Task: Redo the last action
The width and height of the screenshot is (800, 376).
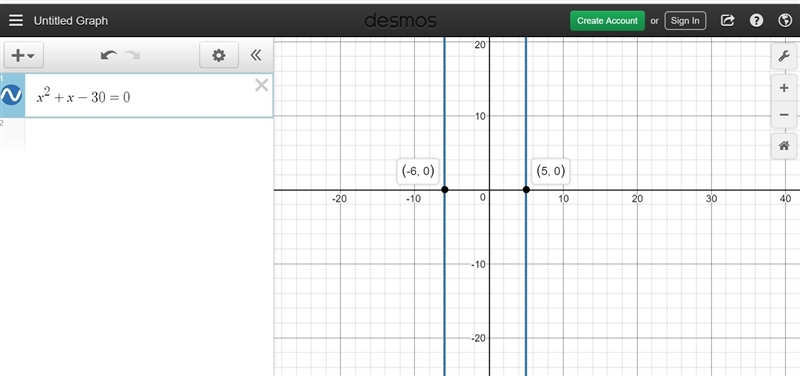Action: click(132, 55)
